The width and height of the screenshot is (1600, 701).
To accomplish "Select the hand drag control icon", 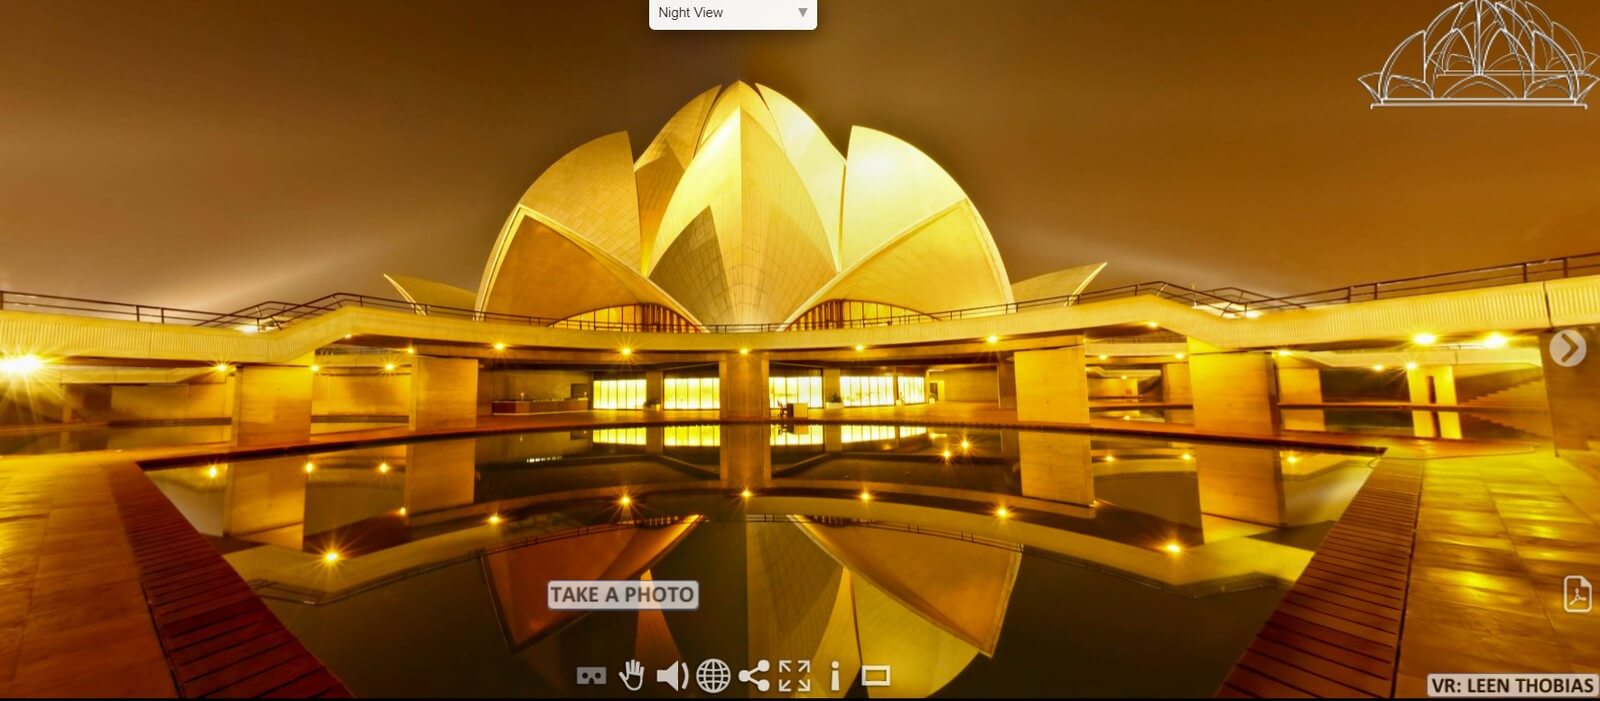I will click(x=631, y=676).
